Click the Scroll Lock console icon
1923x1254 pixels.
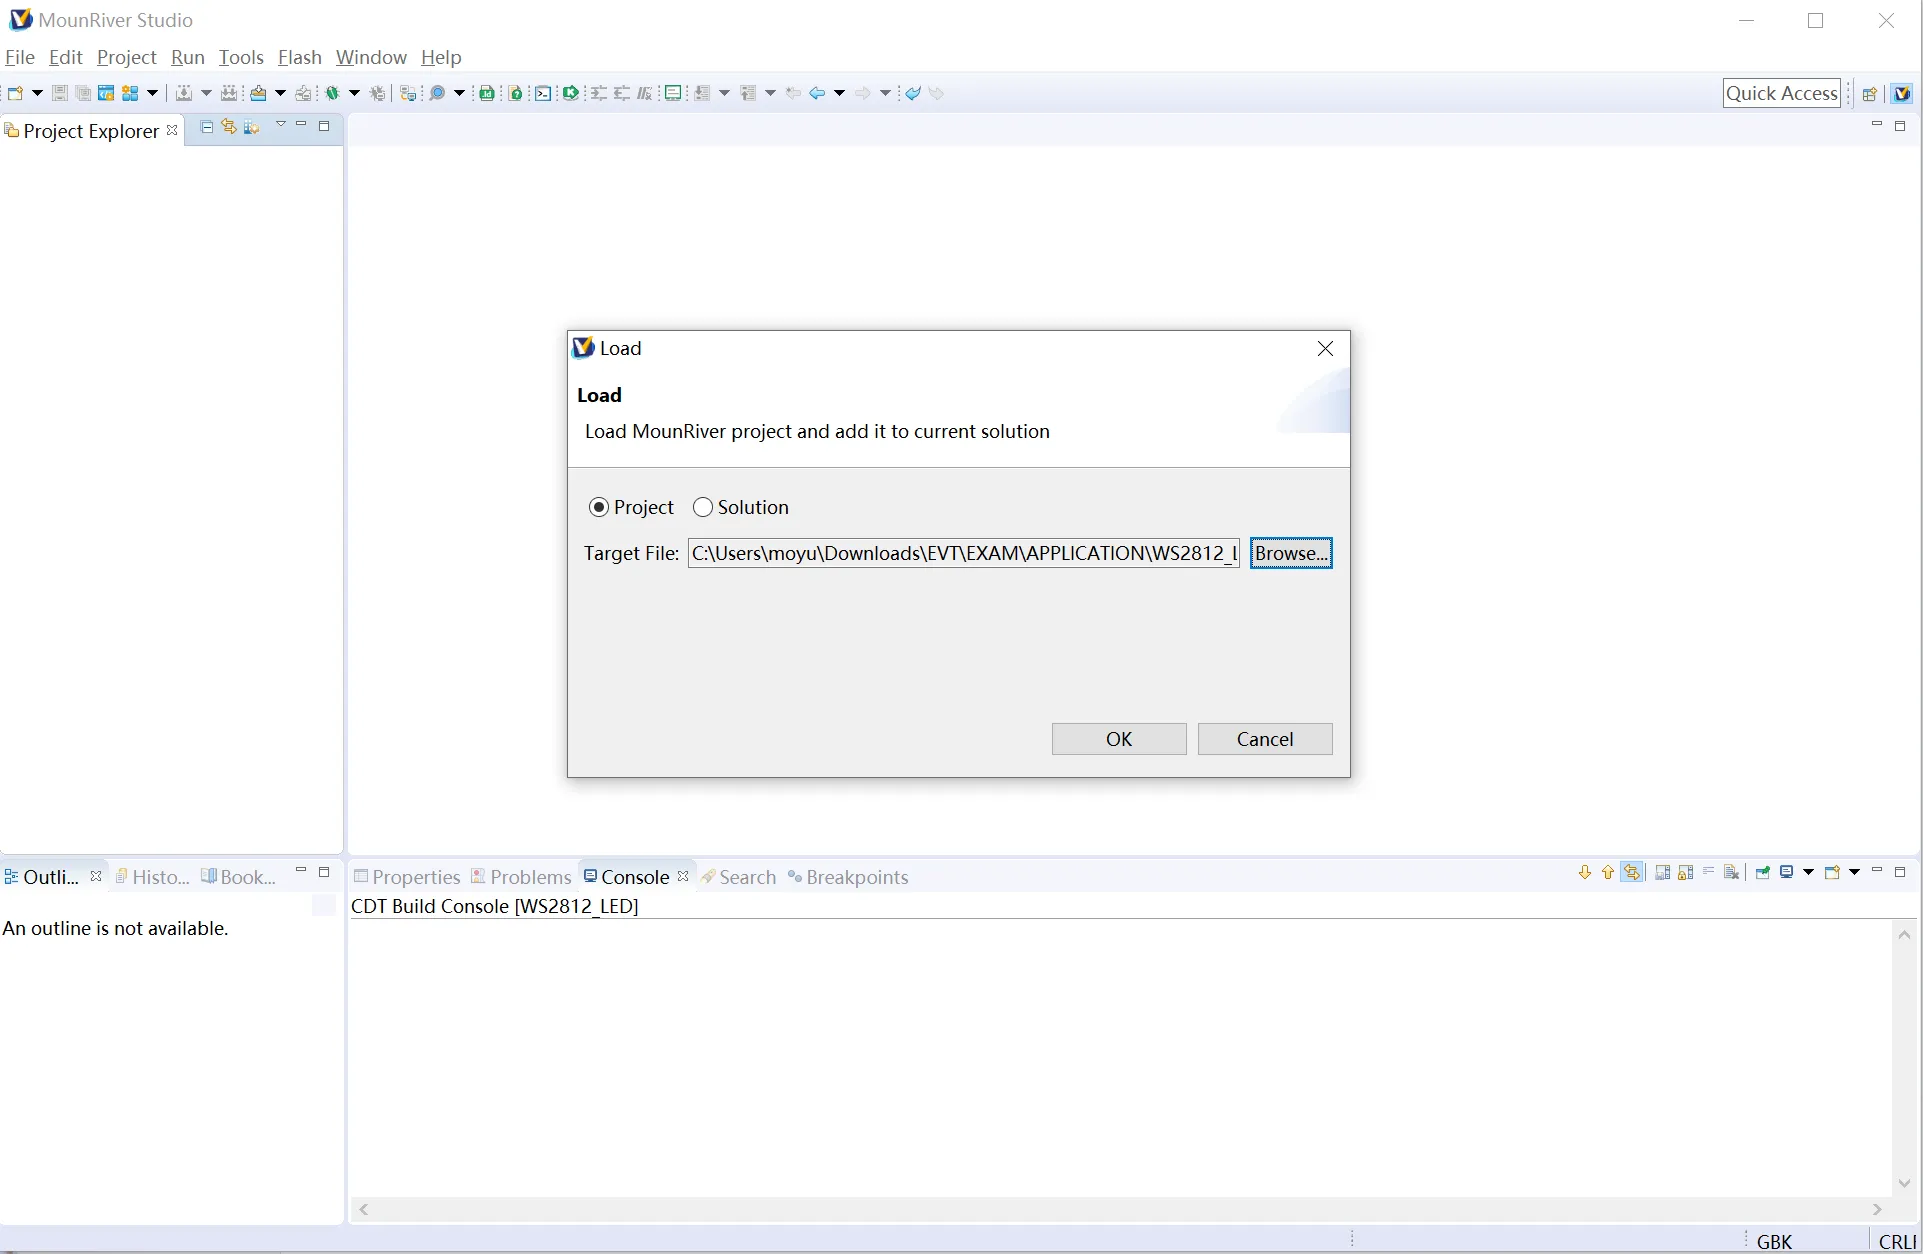pyautogui.click(x=1686, y=873)
